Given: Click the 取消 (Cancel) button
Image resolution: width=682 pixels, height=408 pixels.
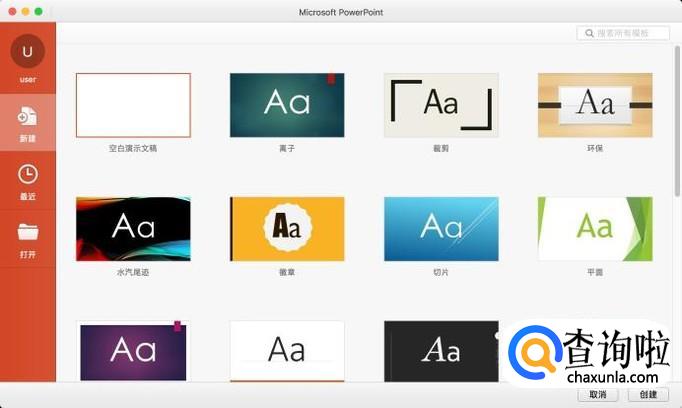Looking at the screenshot, I should pos(598,395).
